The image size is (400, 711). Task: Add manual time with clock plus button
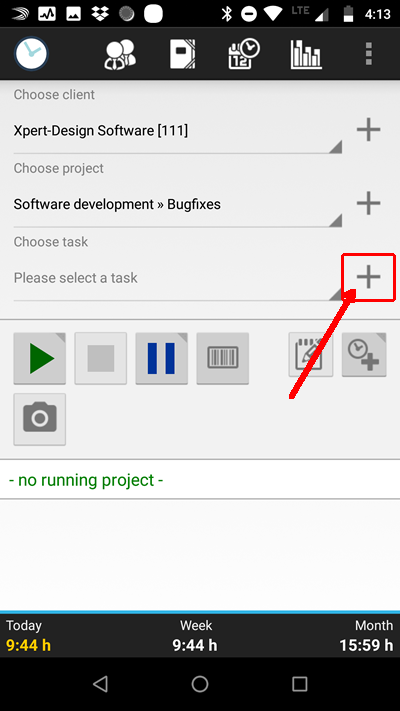(x=364, y=355)
